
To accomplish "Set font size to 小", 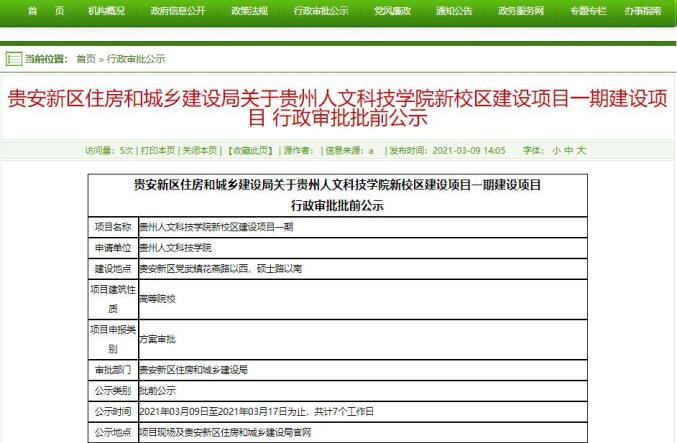I will click(x=556, y=150).
